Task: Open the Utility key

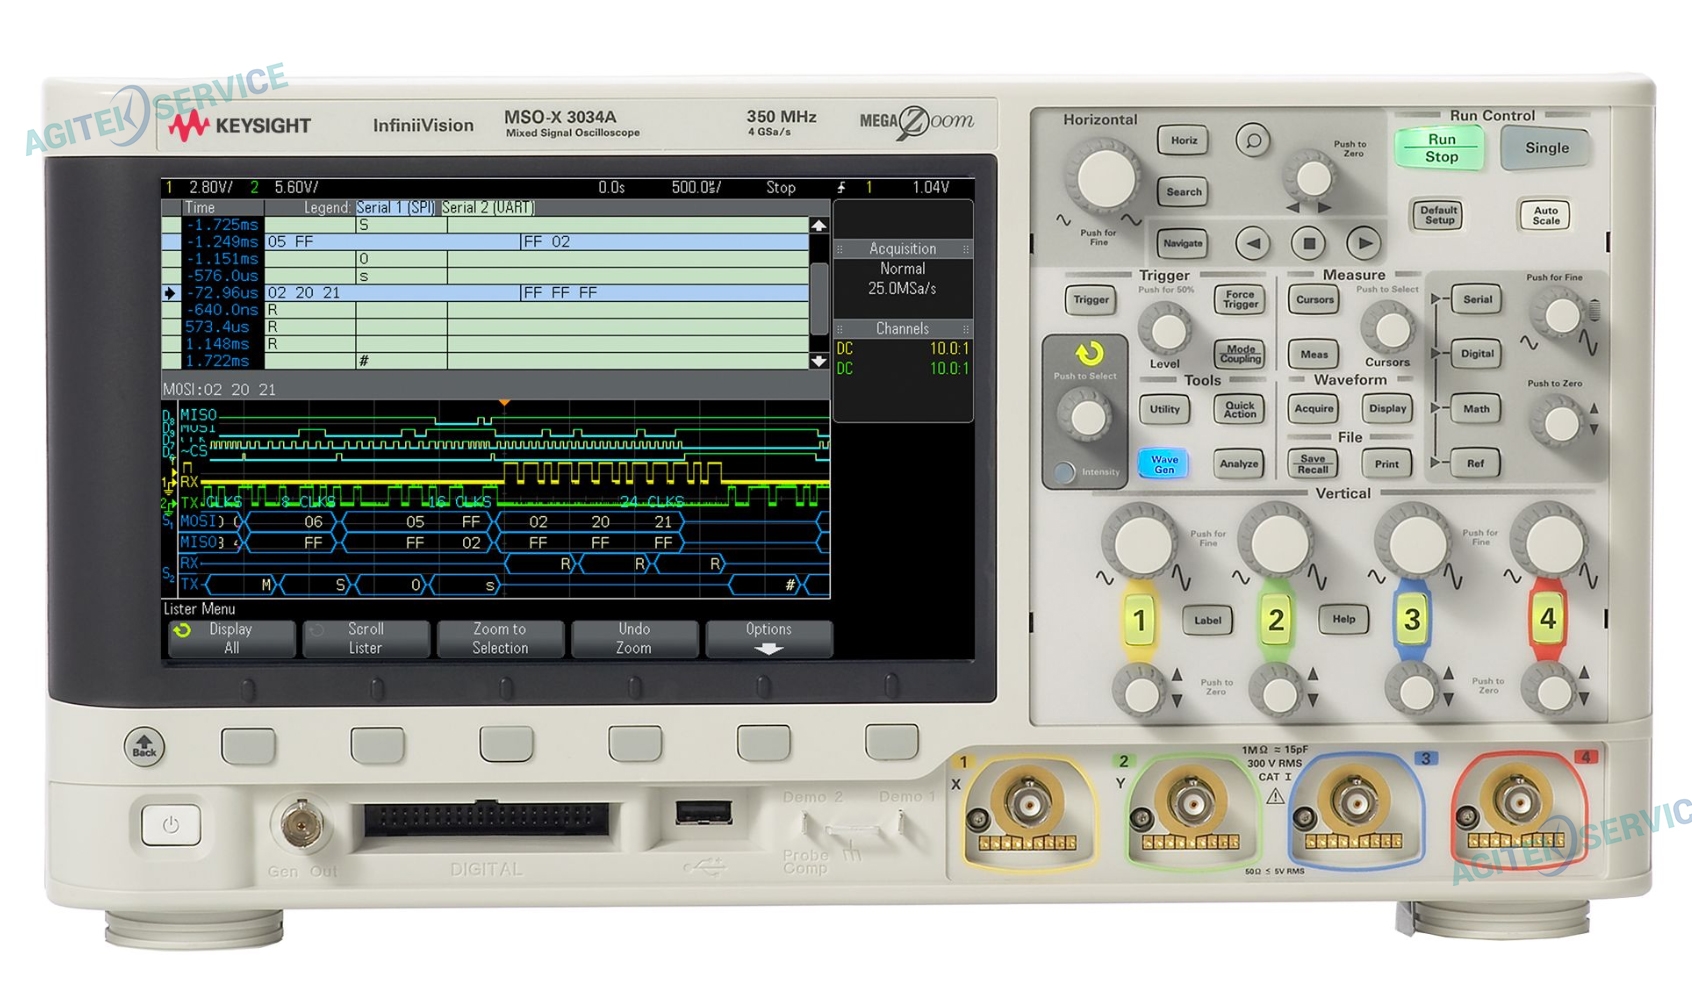Action: 1164,409
